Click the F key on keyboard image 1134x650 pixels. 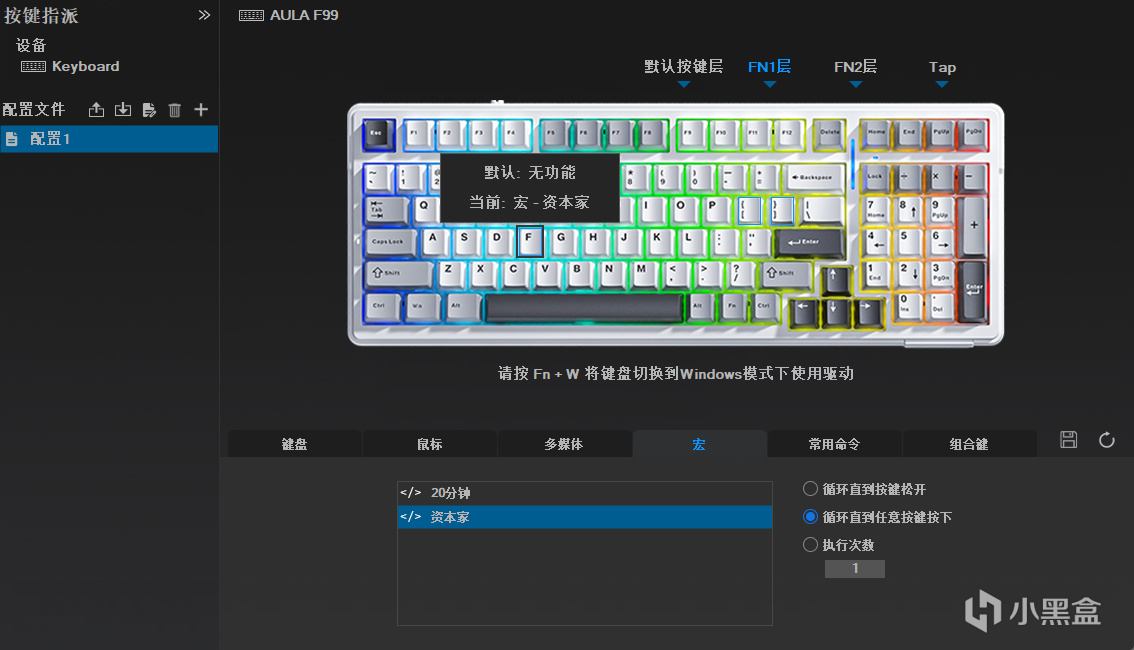(x=529, y=241)
